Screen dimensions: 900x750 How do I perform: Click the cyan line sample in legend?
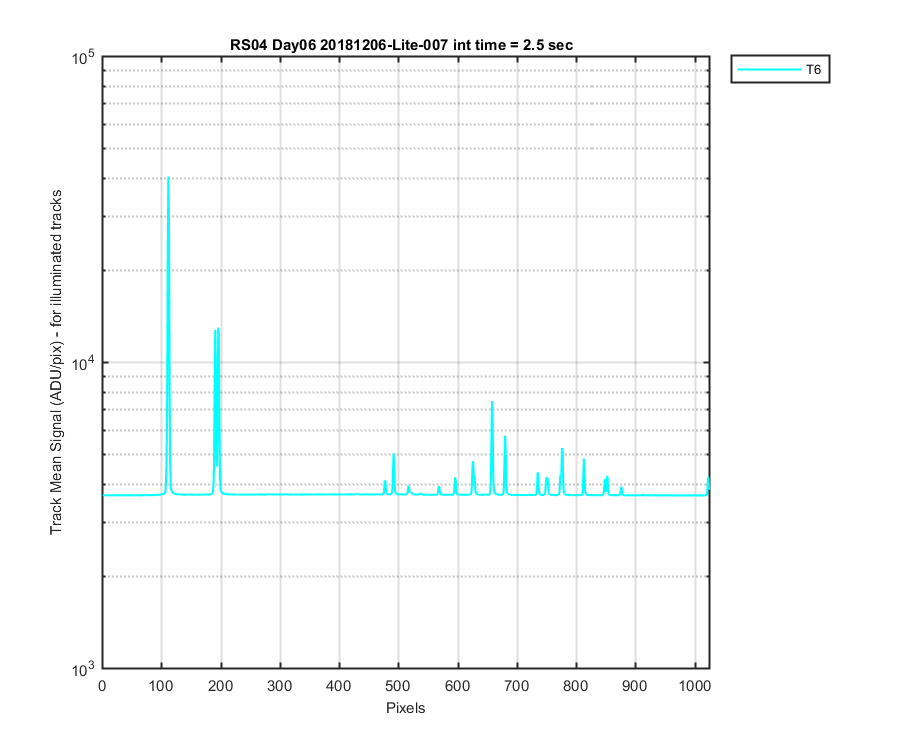pyautogui.click(x=769, y=69)
